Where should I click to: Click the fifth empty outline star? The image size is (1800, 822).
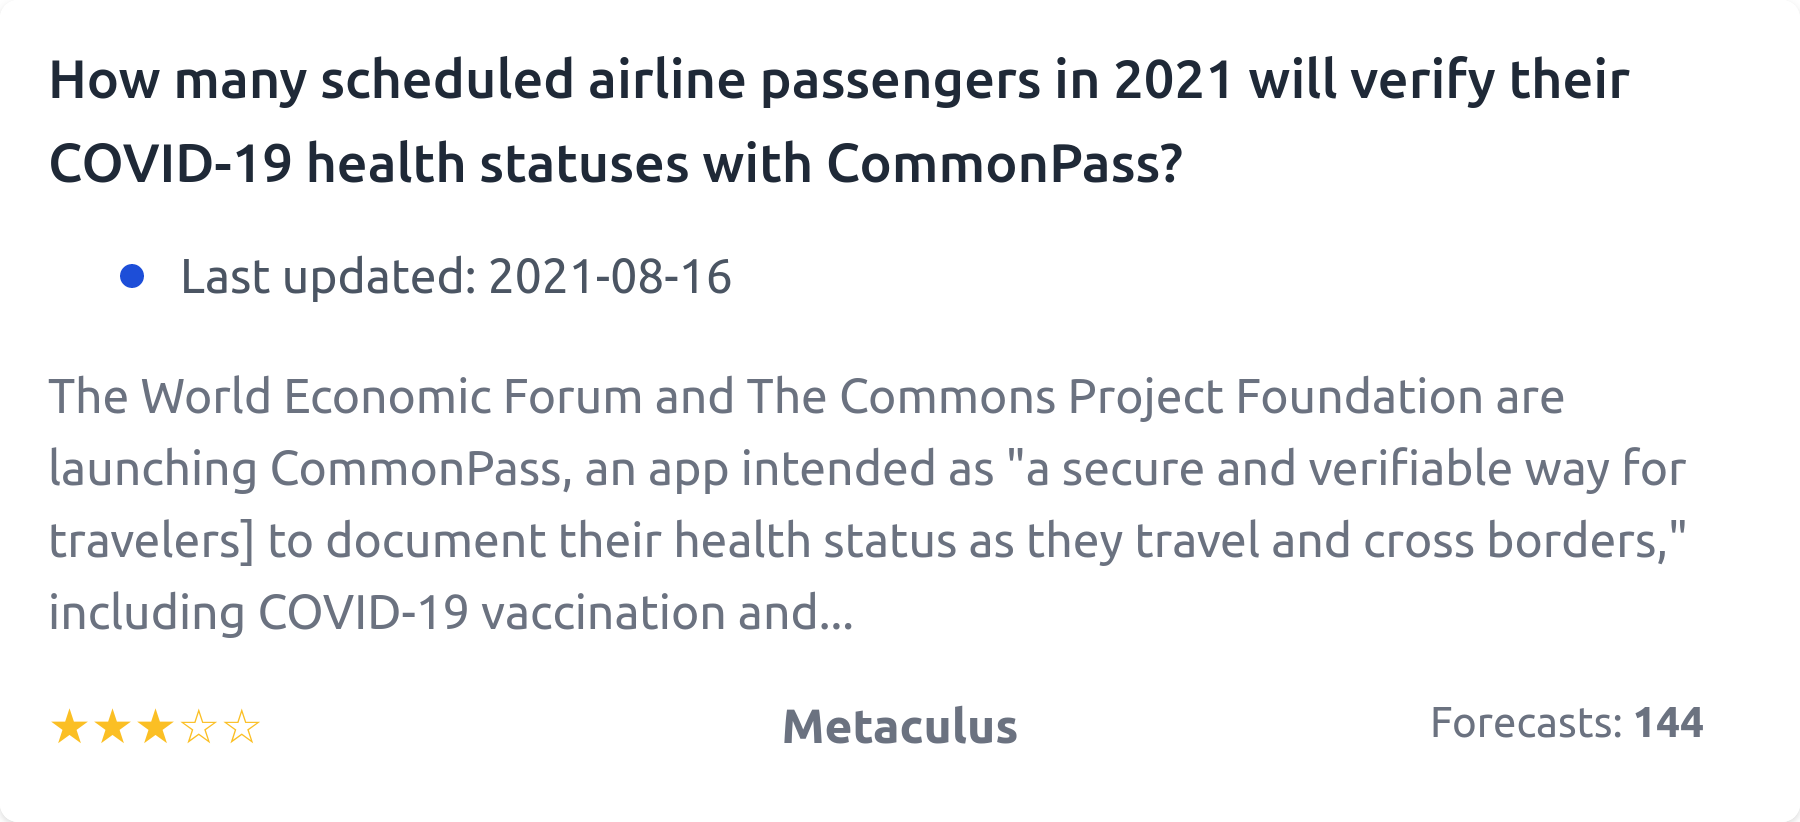242,727
